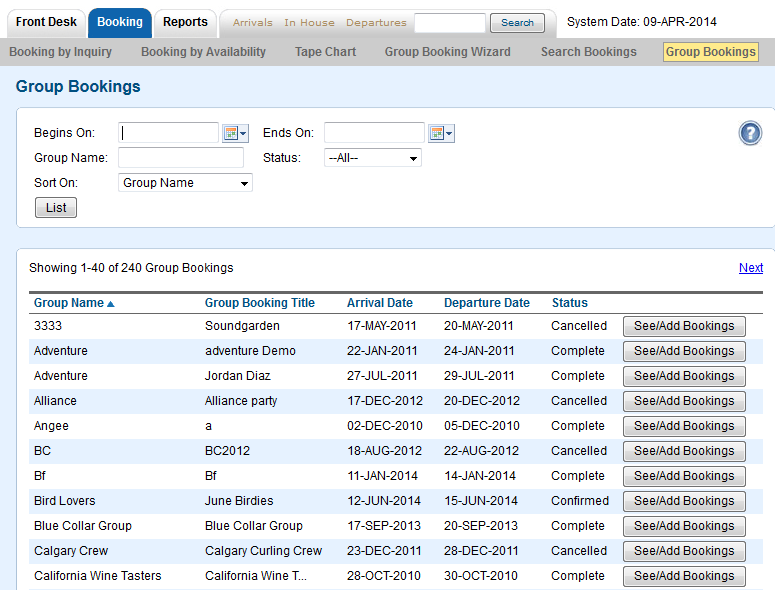The image size is (775, 590).
Task: Sort by Group Booking Title header
Action: click(x=259, y=303)
